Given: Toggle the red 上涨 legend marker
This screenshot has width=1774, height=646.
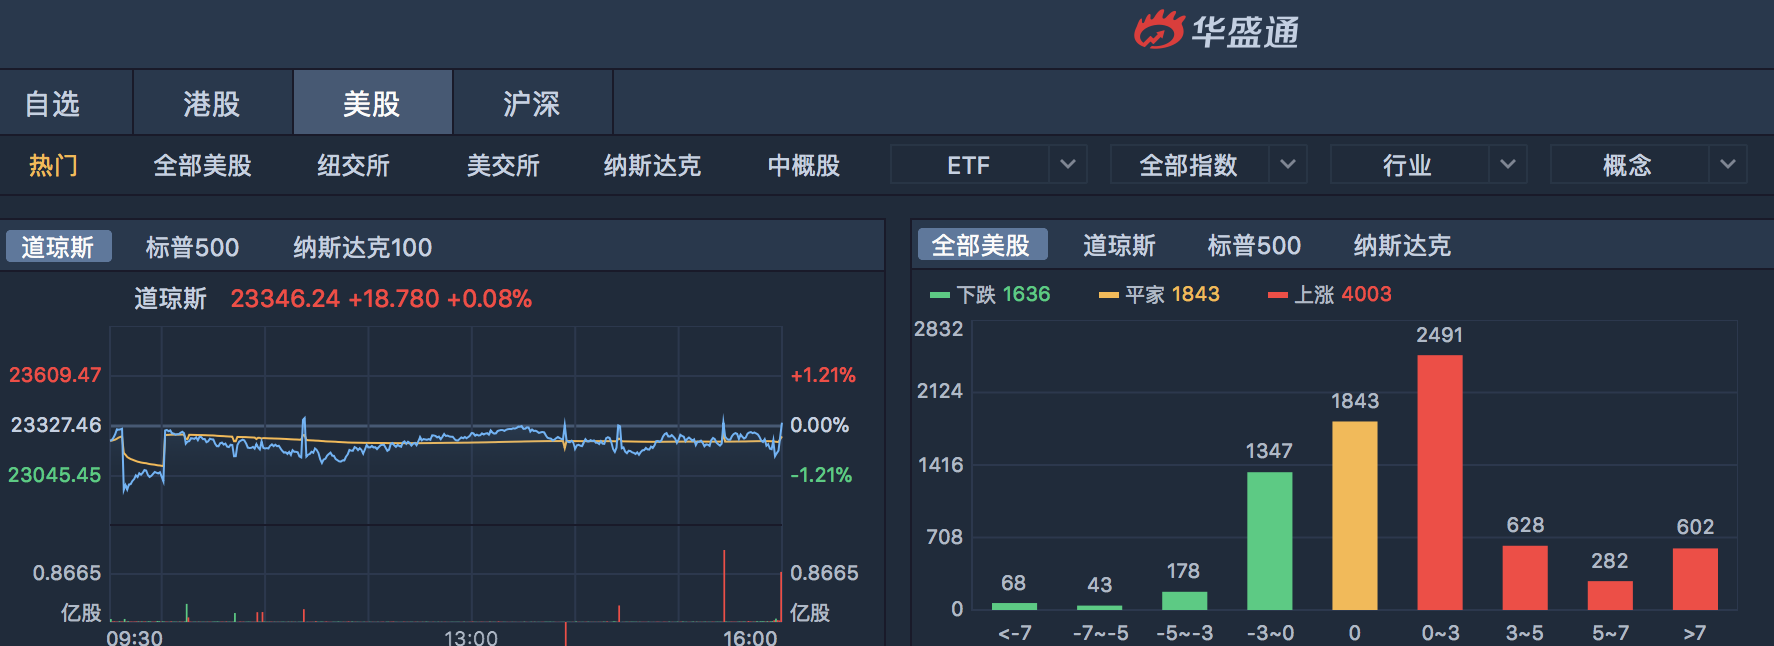Looking at the screenshot, I should pos(1277,295).
